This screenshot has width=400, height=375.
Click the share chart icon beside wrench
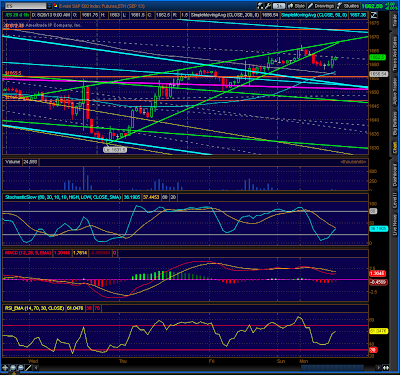[261, 6]
